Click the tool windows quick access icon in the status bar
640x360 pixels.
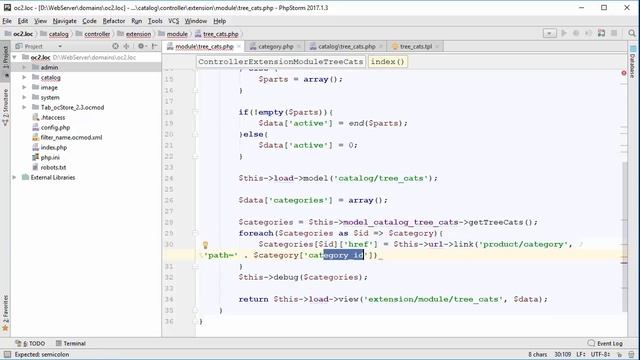pos(7,354)
